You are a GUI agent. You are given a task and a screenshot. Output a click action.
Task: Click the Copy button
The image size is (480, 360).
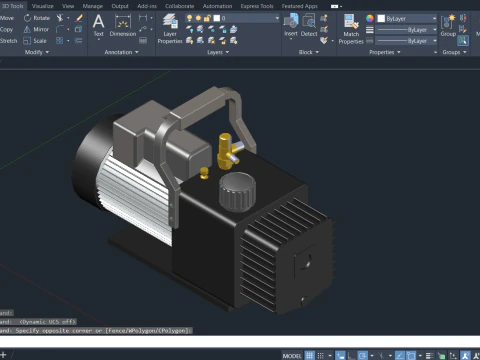pyautogui.click(x=6, y=29)
